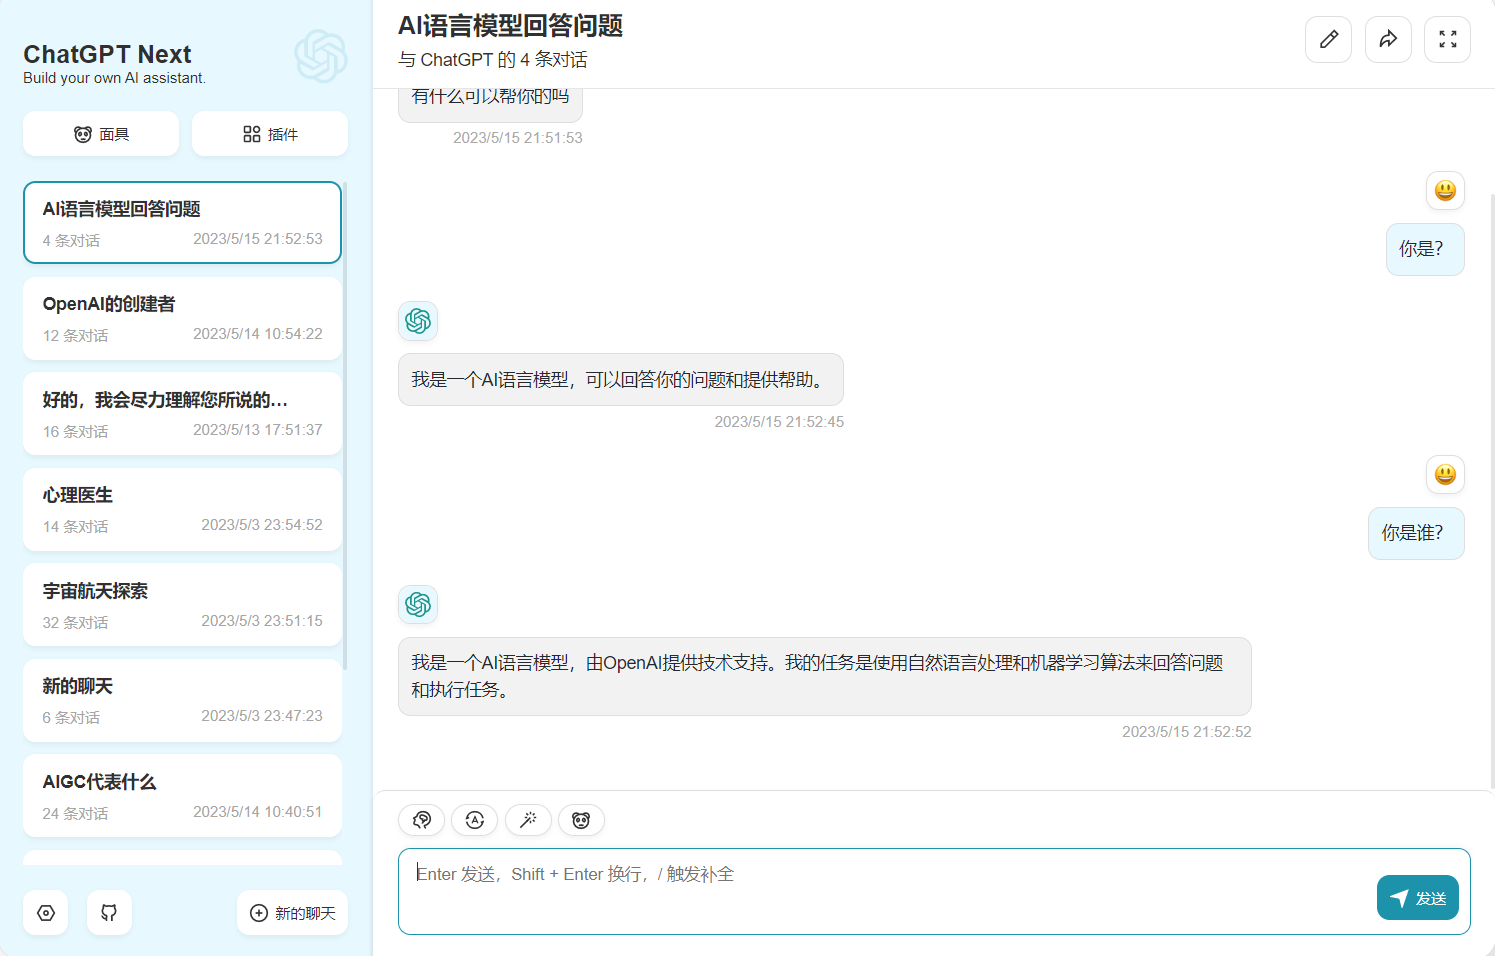Open the 心理医生 conversation
Screen dimensions: 1495x956
point(182,509)
